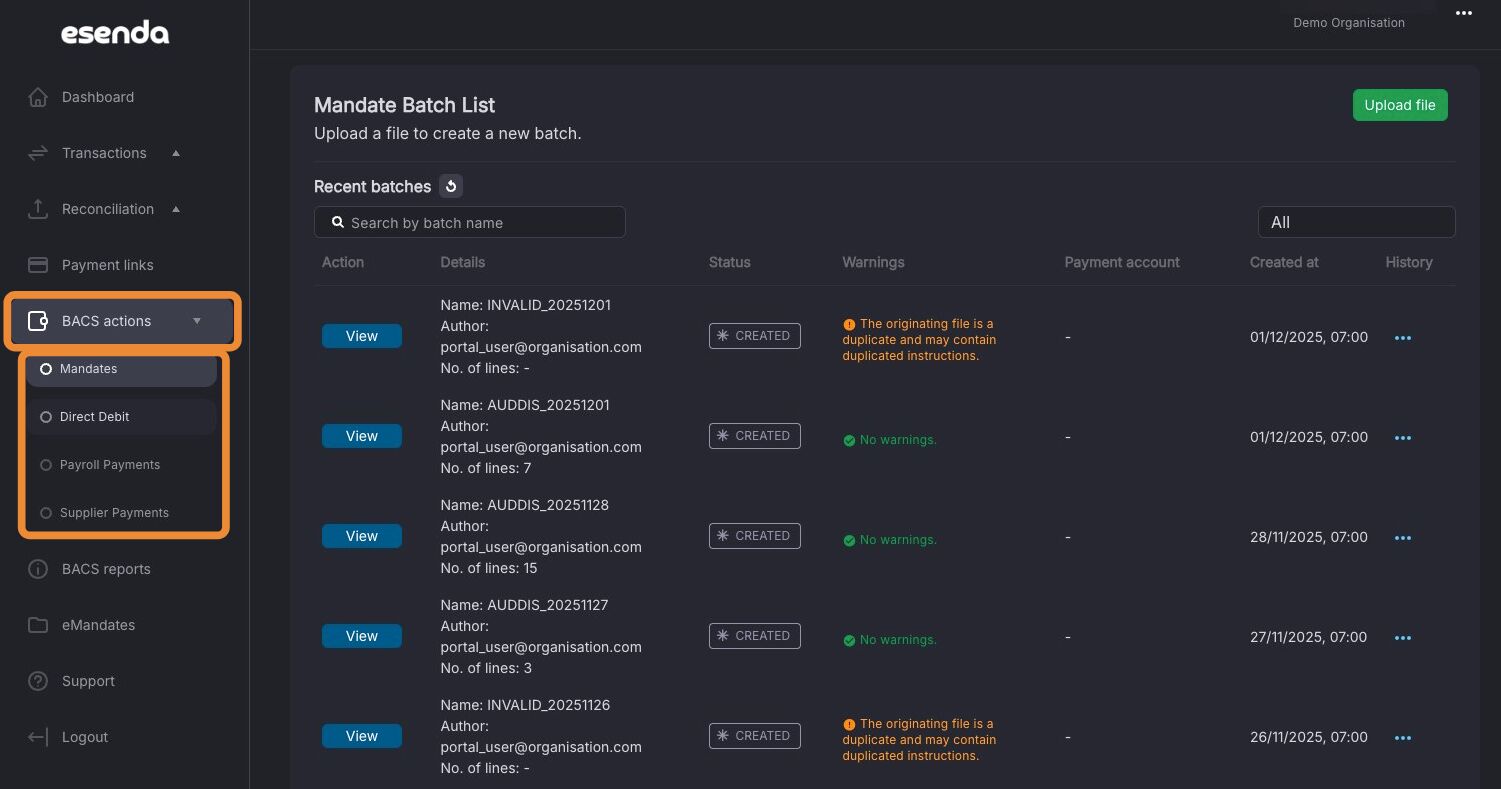This screenshot has width=1501, height=789.
Task: Click the eMandates folder icon
Action: 38,625
